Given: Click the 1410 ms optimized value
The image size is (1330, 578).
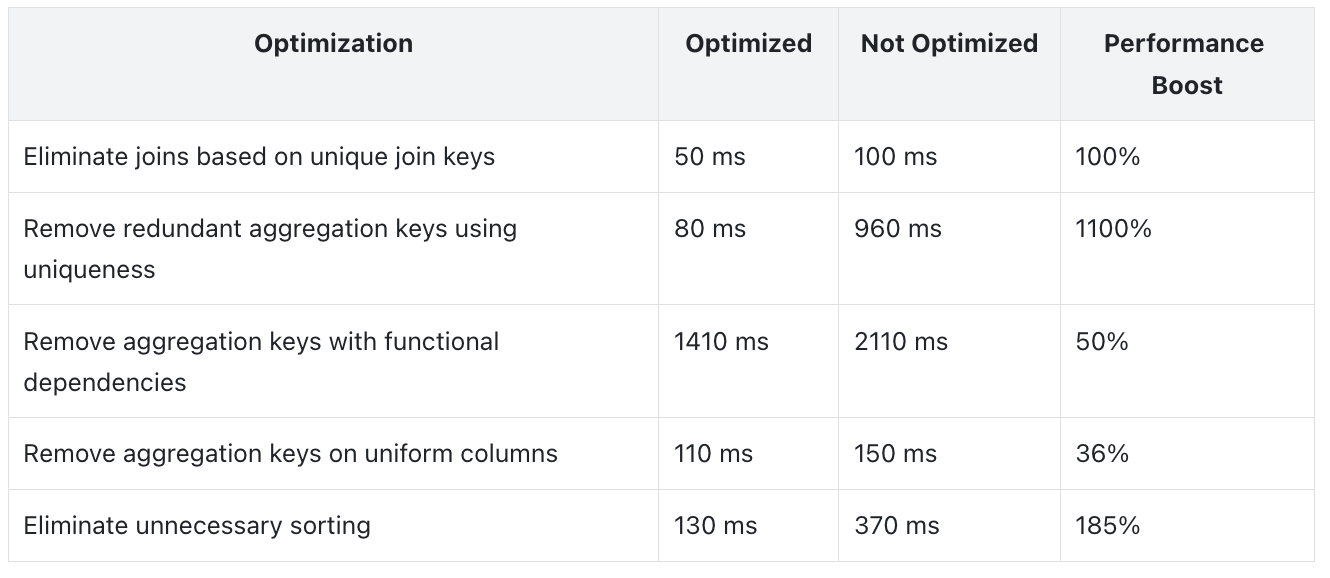Looking at the screenshot, I should (x=721, y=342).
